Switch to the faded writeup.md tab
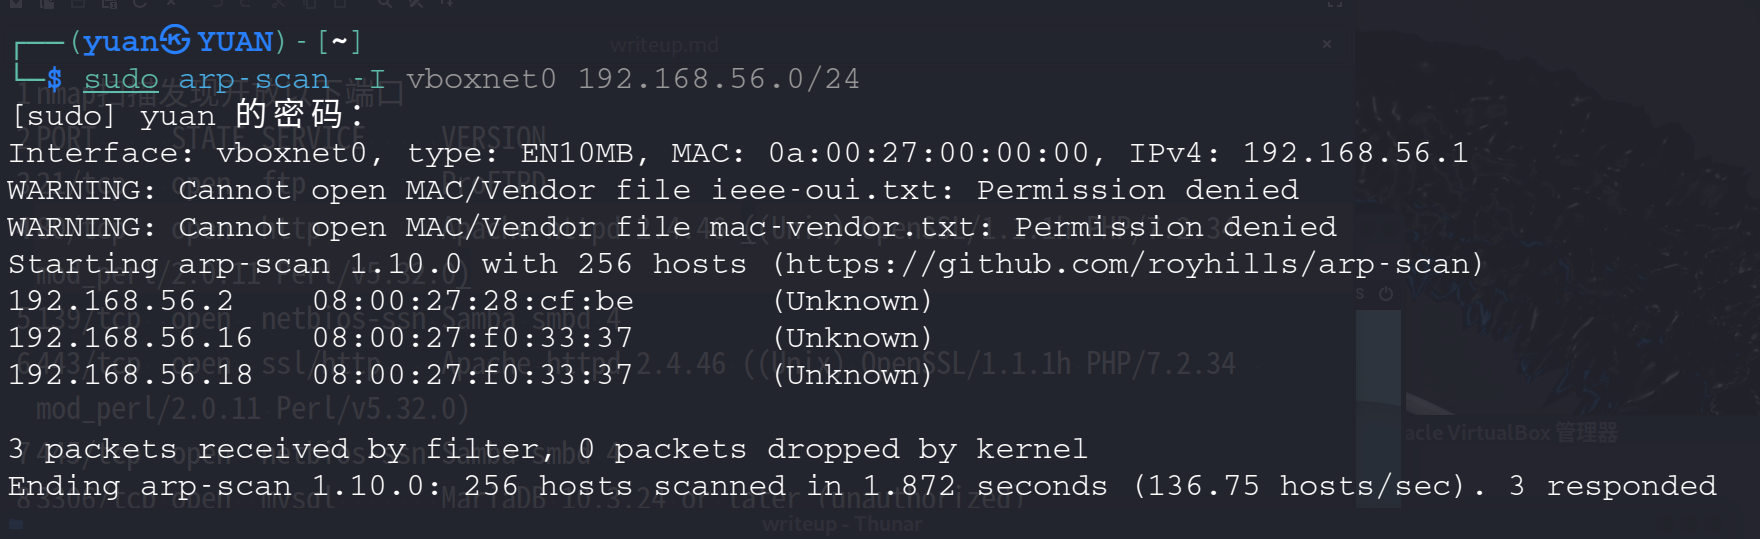 [x=665, y=45]
